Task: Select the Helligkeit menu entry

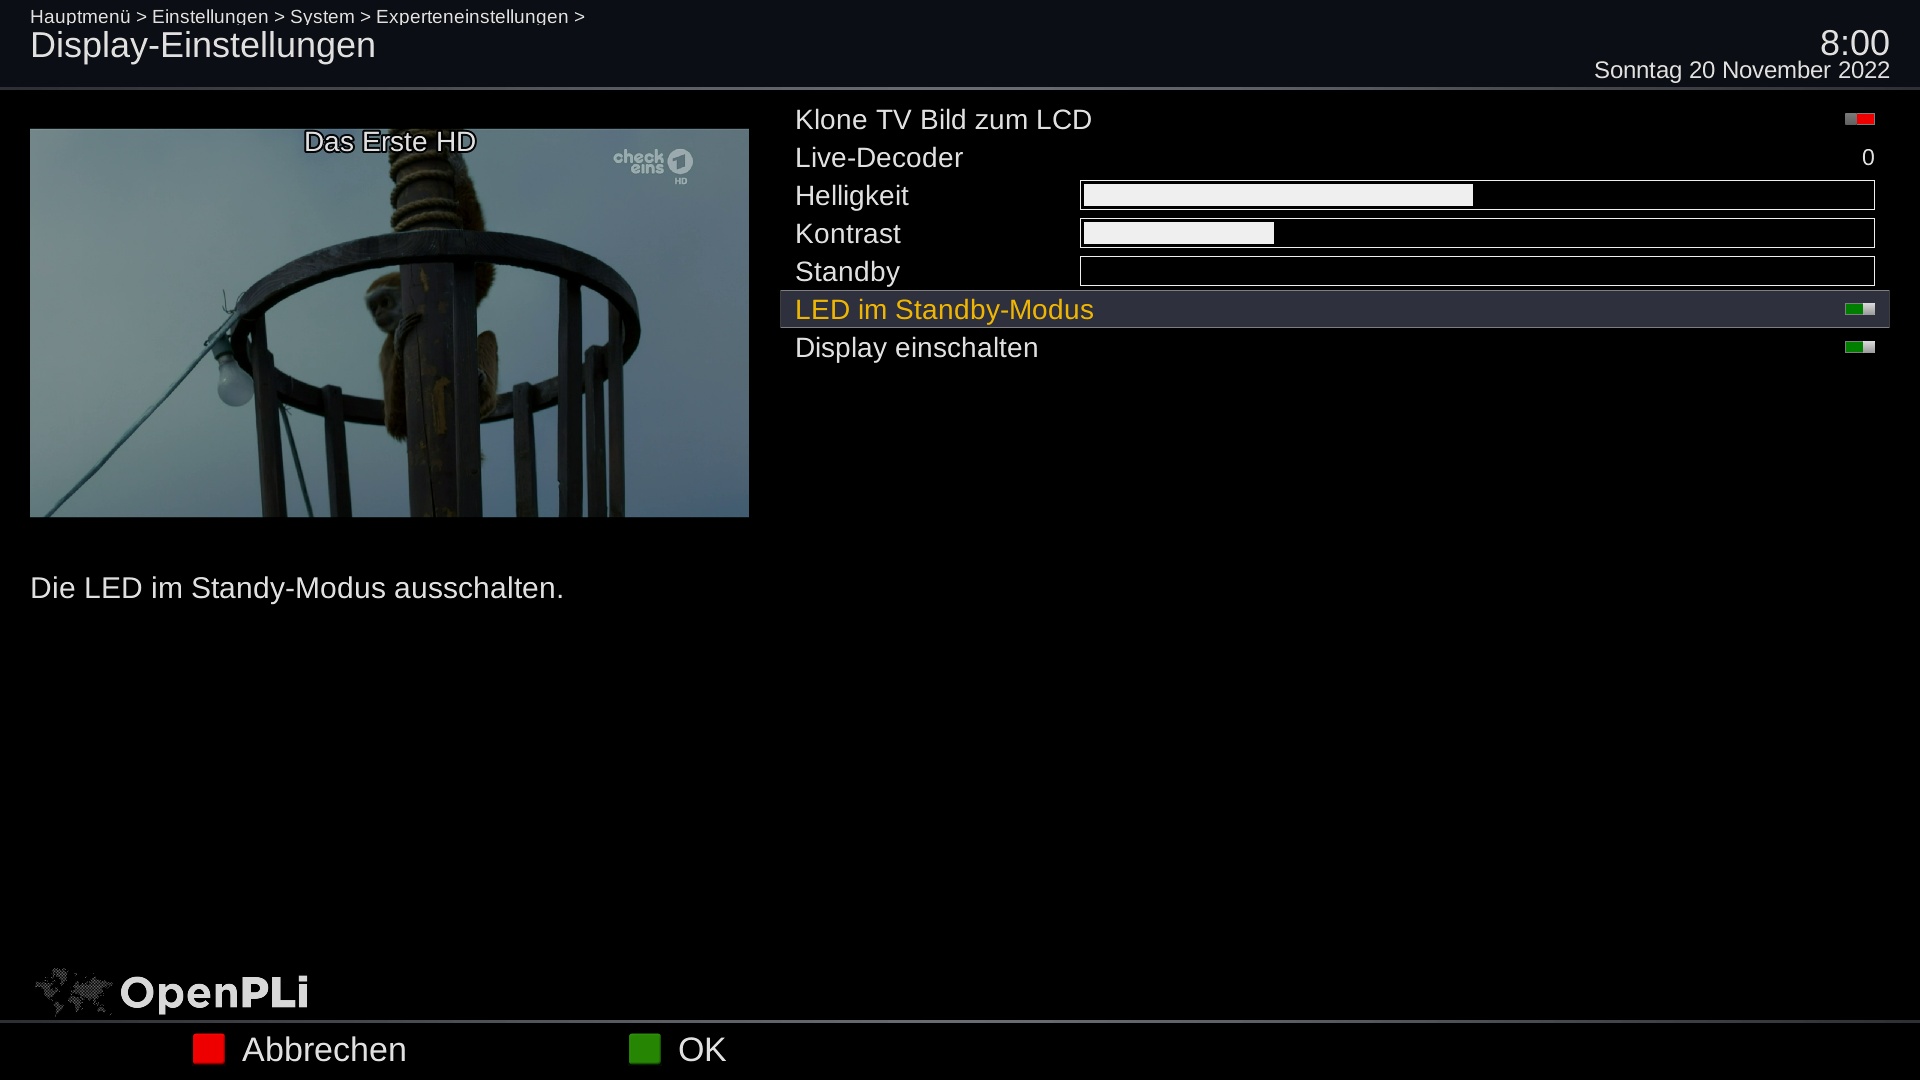Action: point(851,196)
